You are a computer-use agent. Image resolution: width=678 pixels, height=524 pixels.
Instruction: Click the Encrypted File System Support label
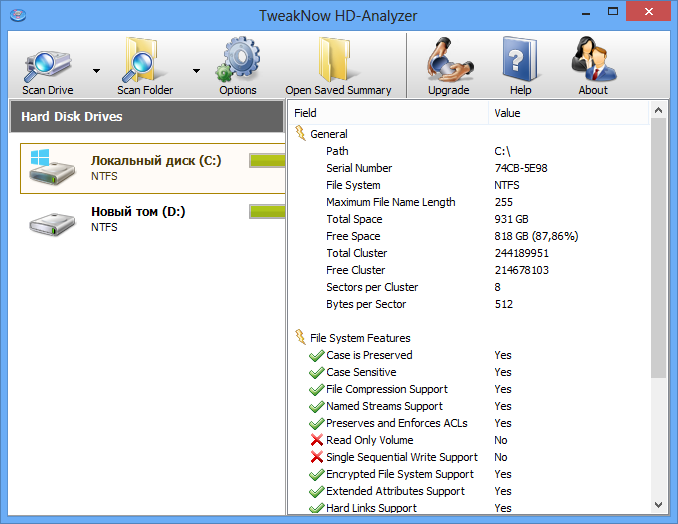[400, 474]
